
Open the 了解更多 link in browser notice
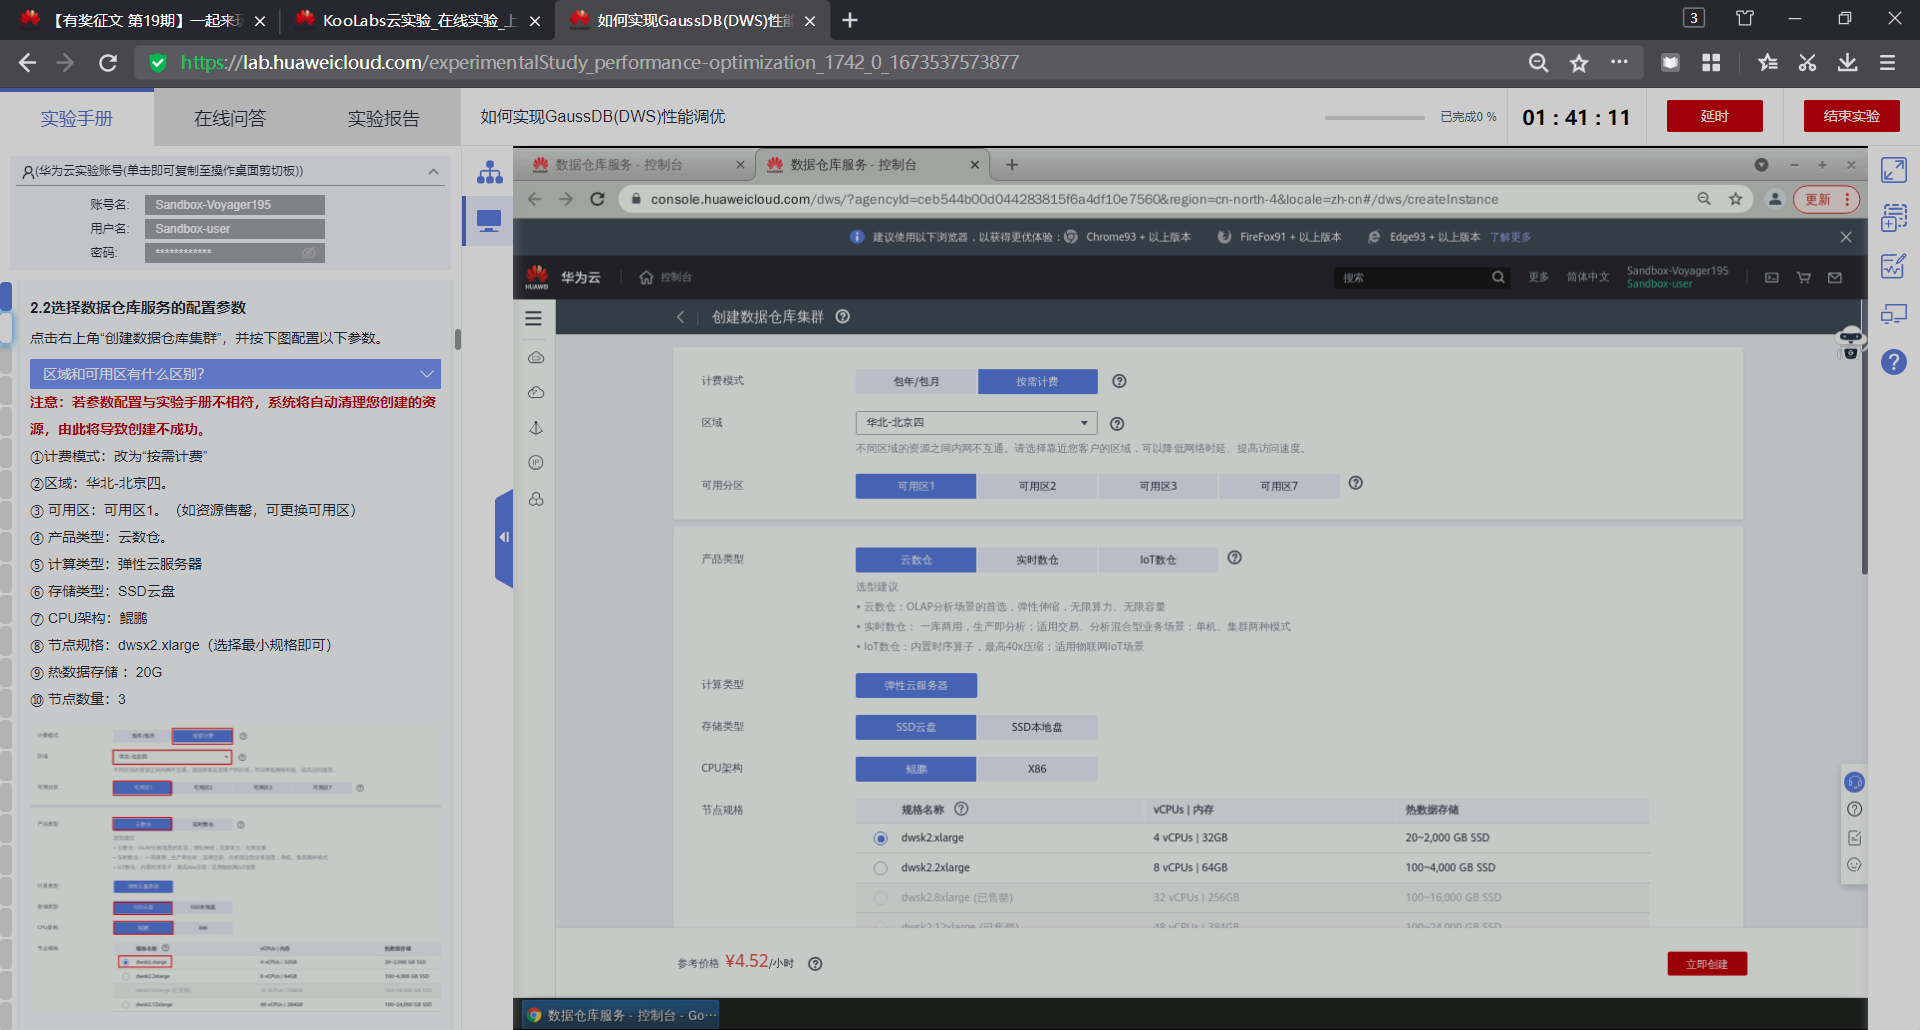click(x=1510, y=237)
